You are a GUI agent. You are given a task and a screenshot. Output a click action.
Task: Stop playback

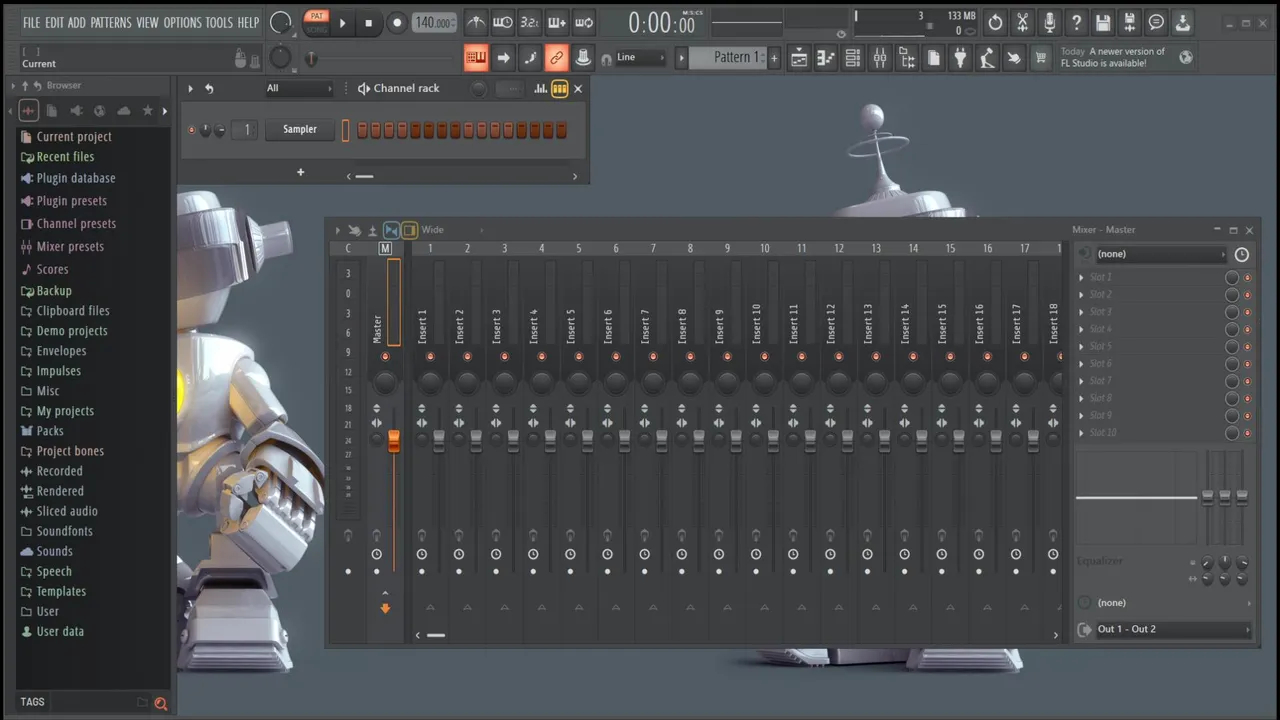pyautogui.click(x=368, y=23)
